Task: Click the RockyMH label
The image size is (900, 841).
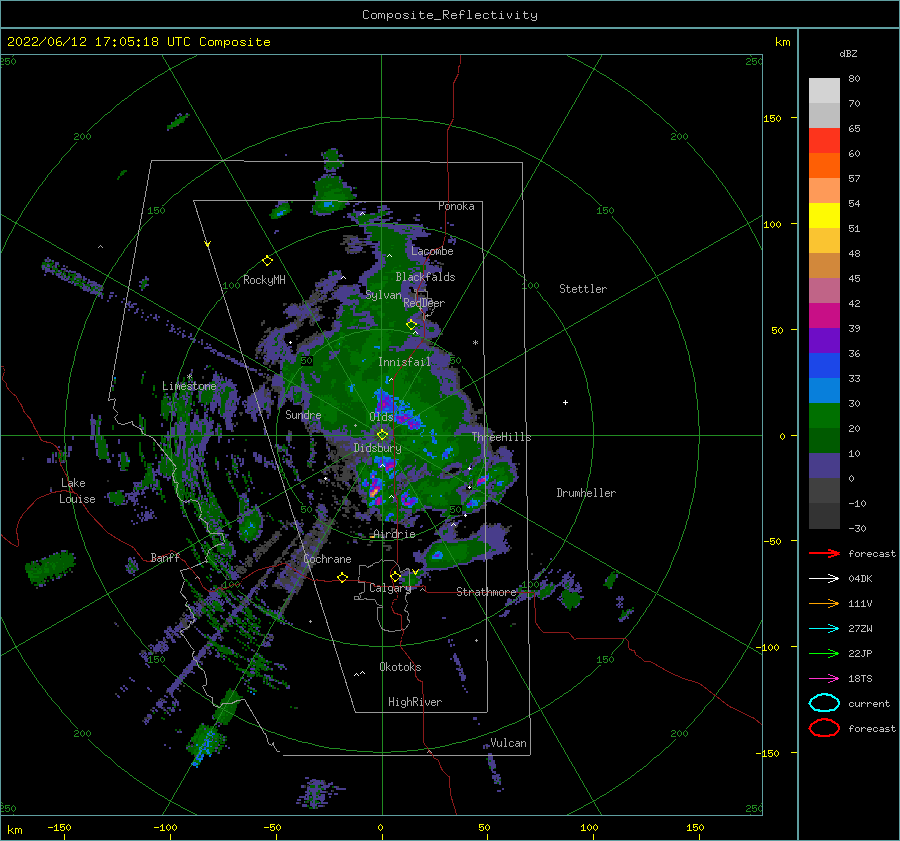Action: pyautogui.click(x=264, y=280)
